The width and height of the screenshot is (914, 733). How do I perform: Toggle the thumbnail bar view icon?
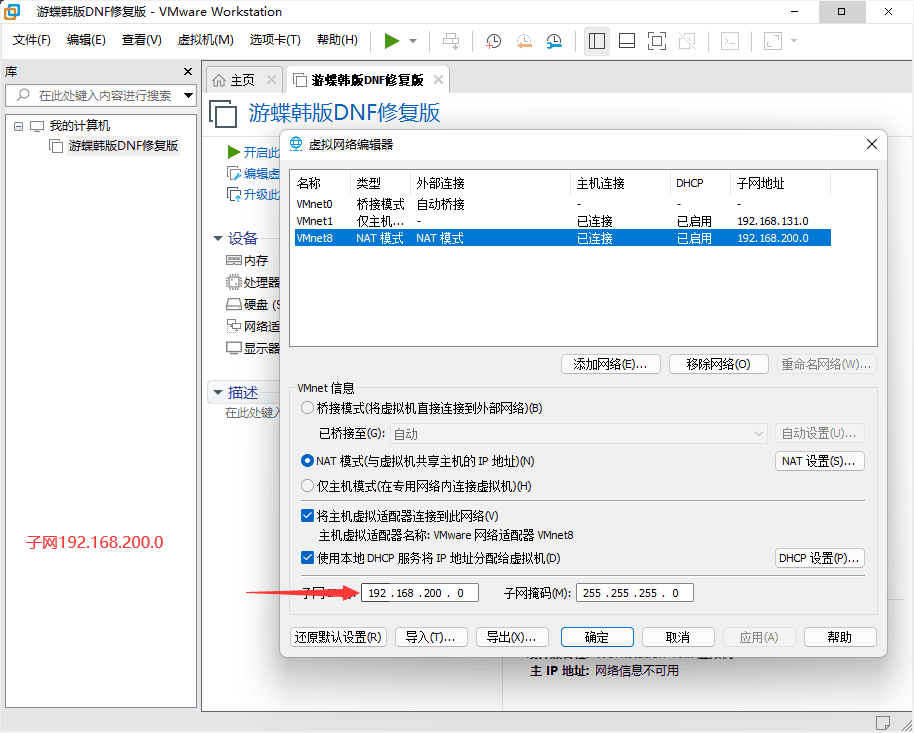(x=627, y=41)
